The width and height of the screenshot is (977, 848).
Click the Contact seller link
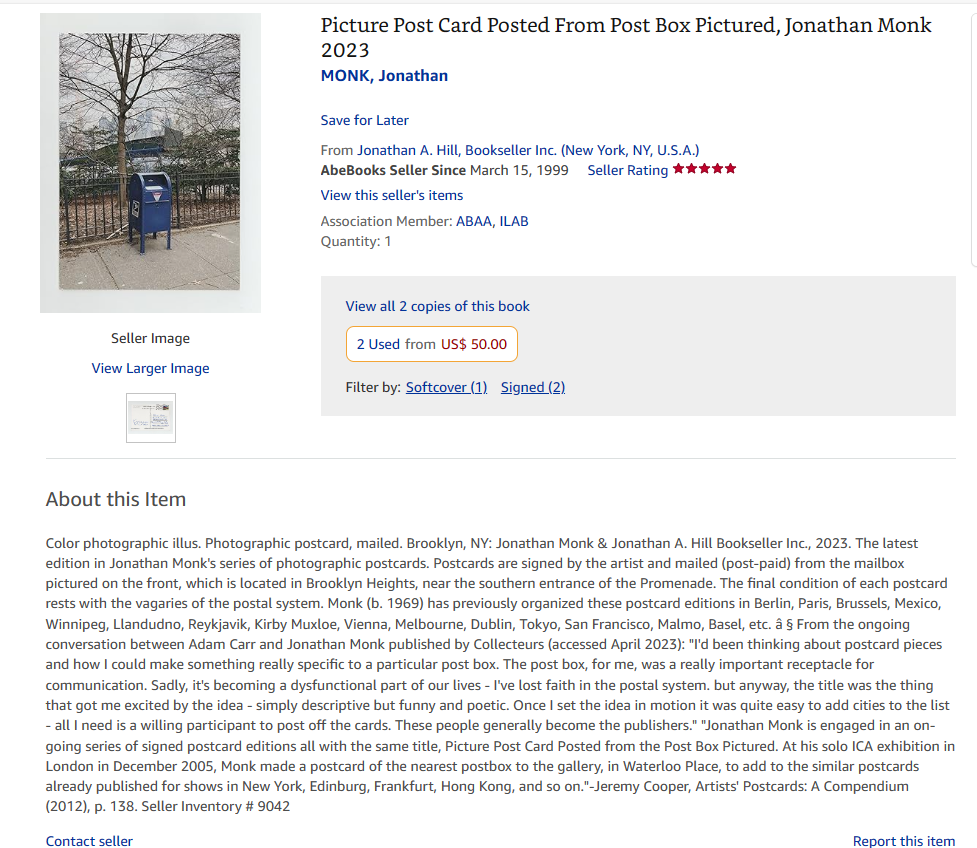pos(89,841)
